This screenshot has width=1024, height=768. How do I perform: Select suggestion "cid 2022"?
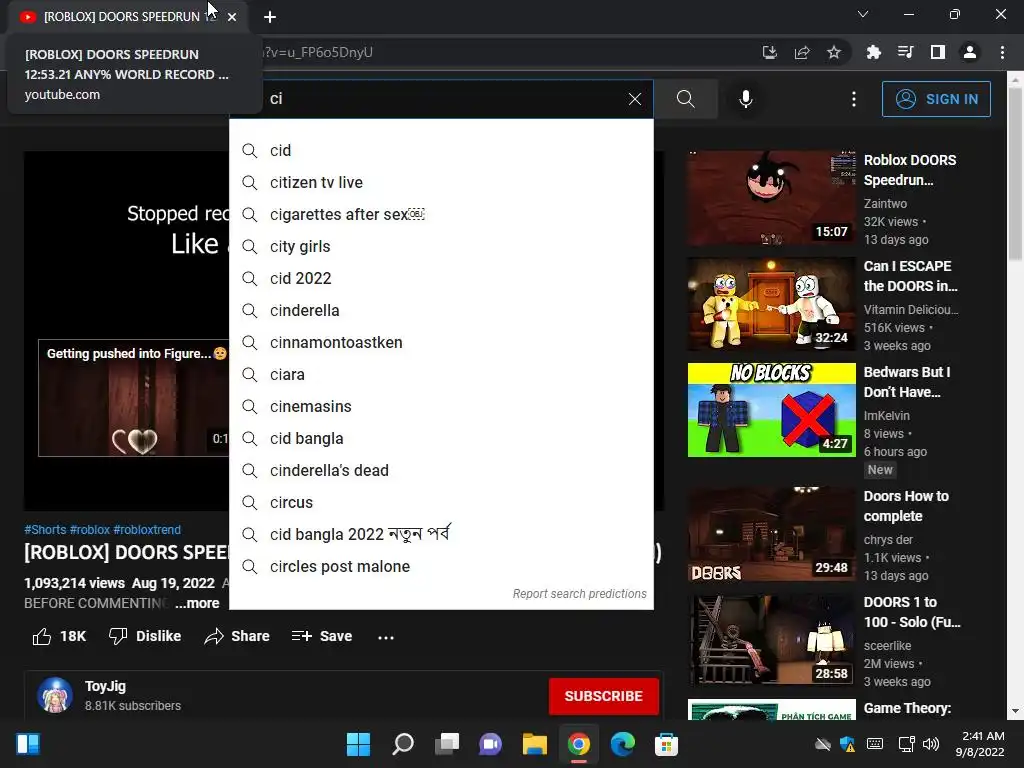click(441, 279)
